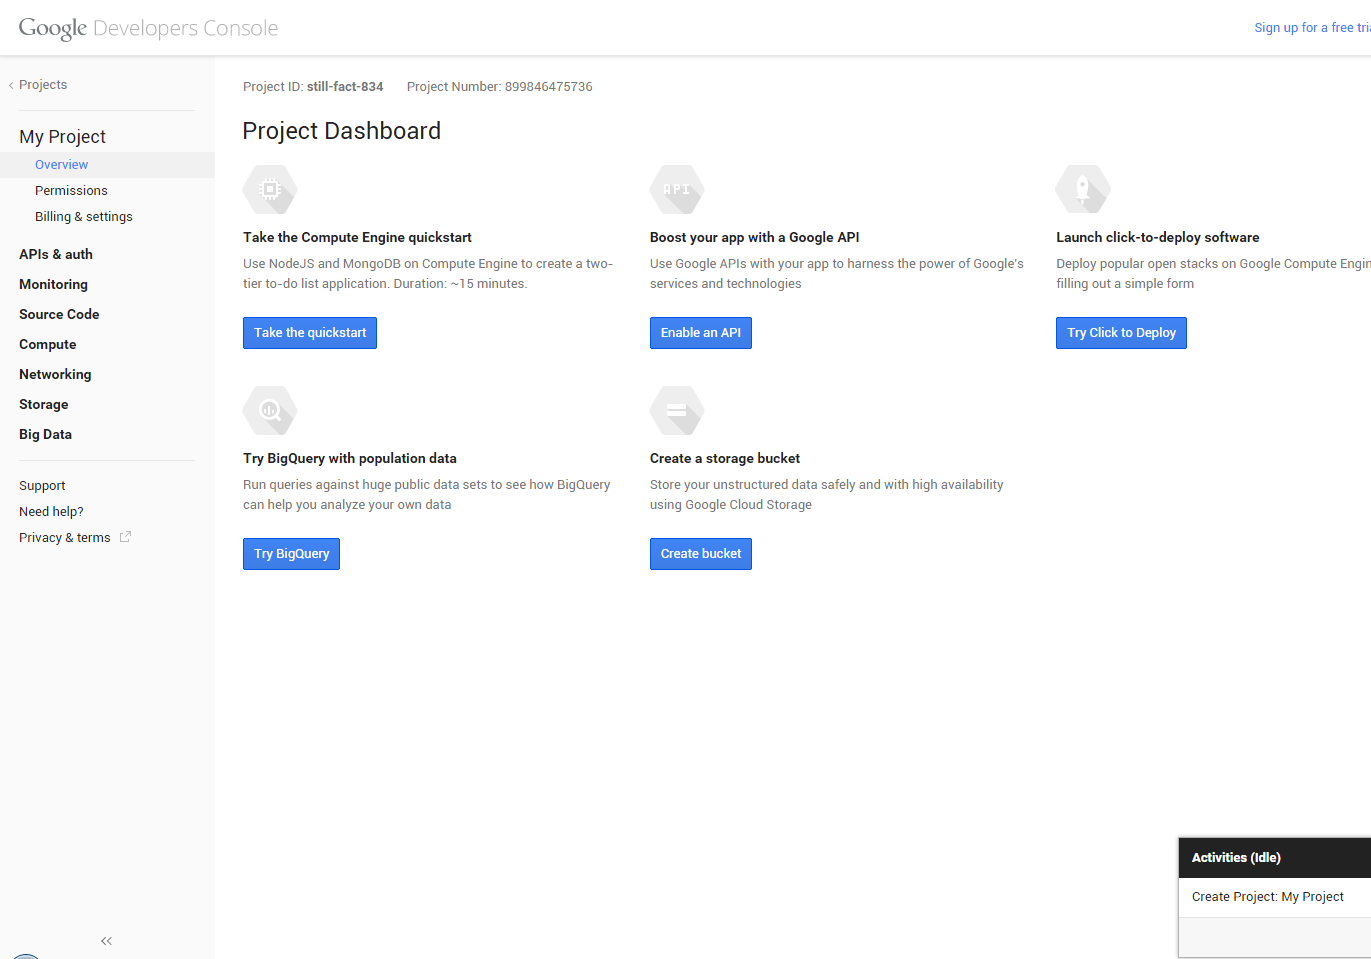Image resolution: width=1371 pixels, height=959 pixels.
Task: Click Boost your app with a Google API title
Action: point(755,238)
